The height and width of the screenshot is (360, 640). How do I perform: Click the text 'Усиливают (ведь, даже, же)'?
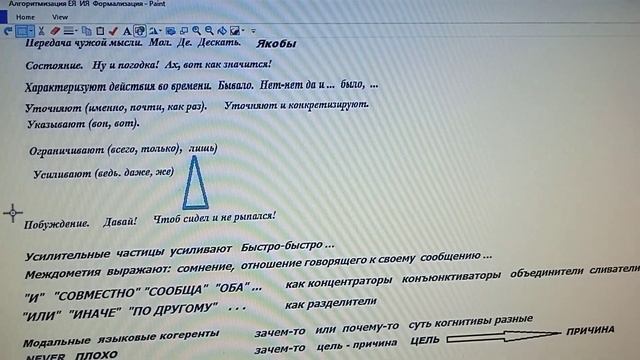click(104, 173)
